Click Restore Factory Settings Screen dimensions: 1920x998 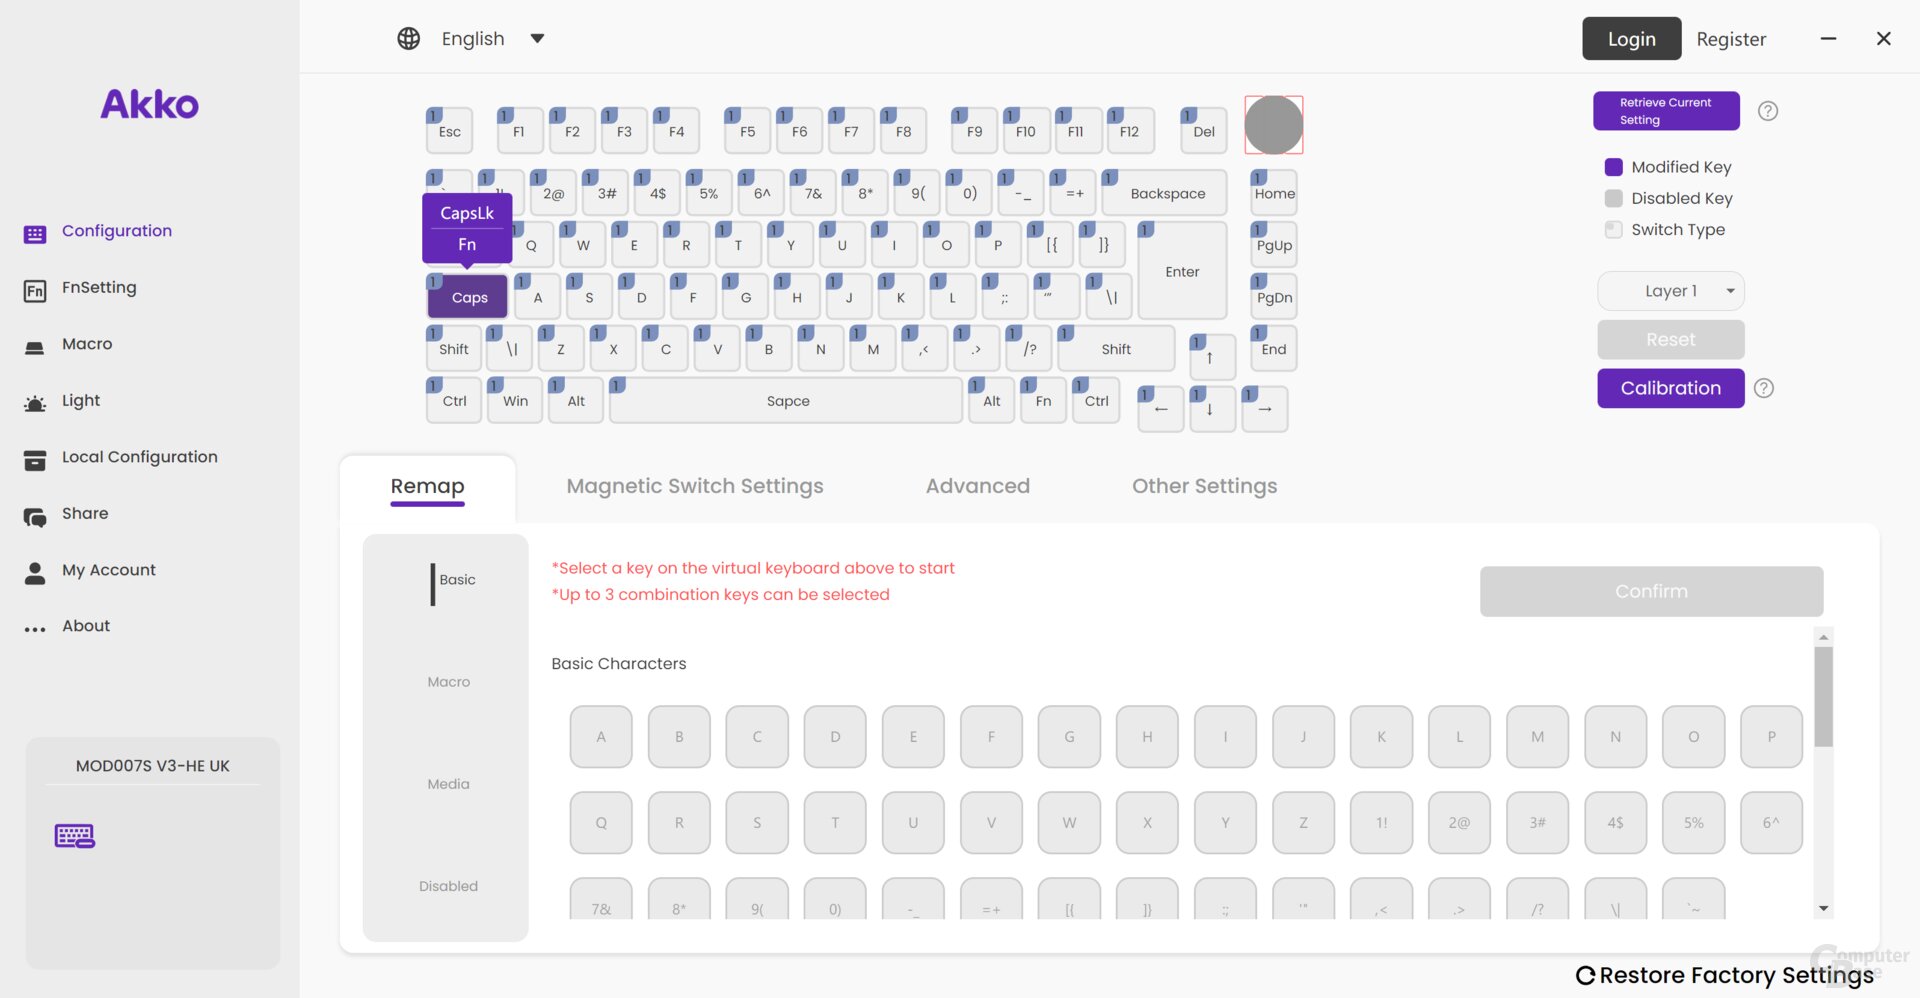point(1725,975)
